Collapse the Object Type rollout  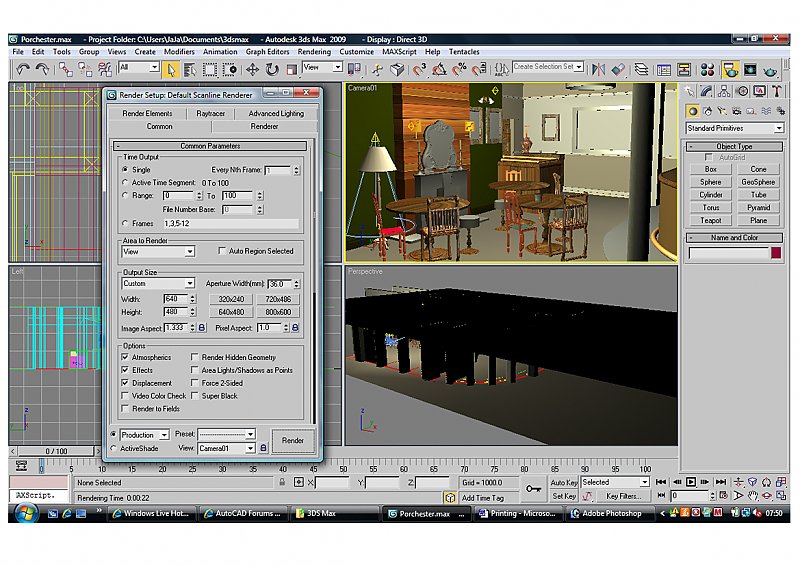[734, 146]
